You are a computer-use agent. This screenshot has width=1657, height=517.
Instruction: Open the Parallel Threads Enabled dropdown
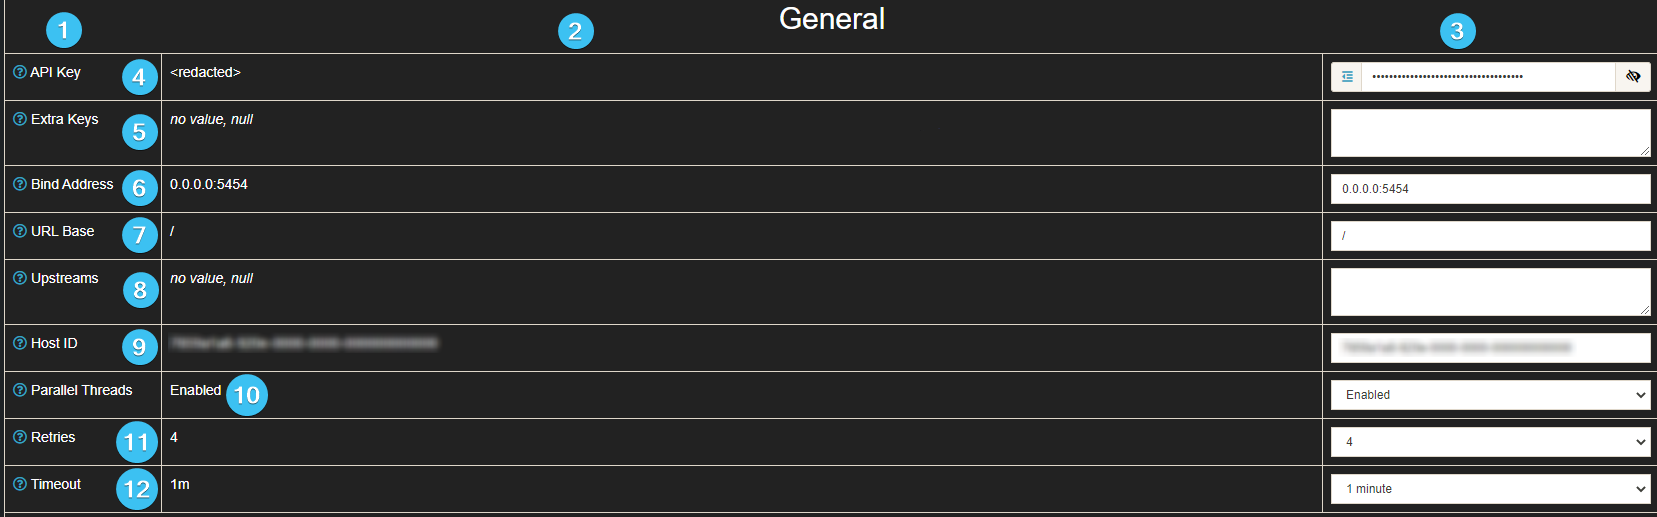pos(1490,395)
